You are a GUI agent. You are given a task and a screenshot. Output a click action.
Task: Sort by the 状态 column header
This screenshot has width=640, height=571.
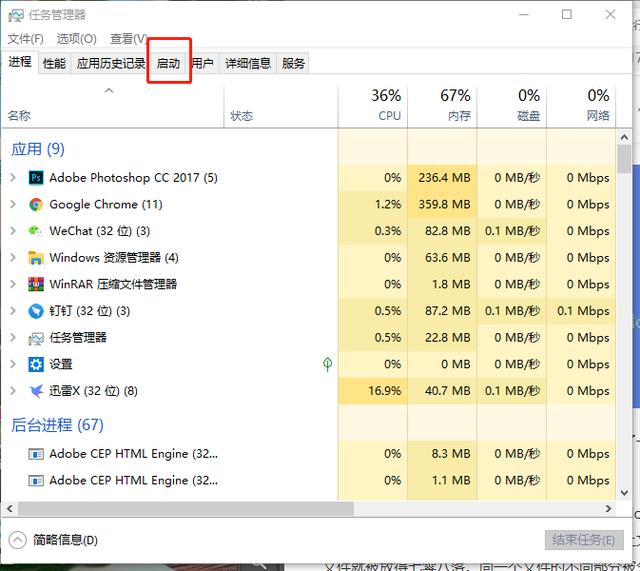(x=281, y=107)
